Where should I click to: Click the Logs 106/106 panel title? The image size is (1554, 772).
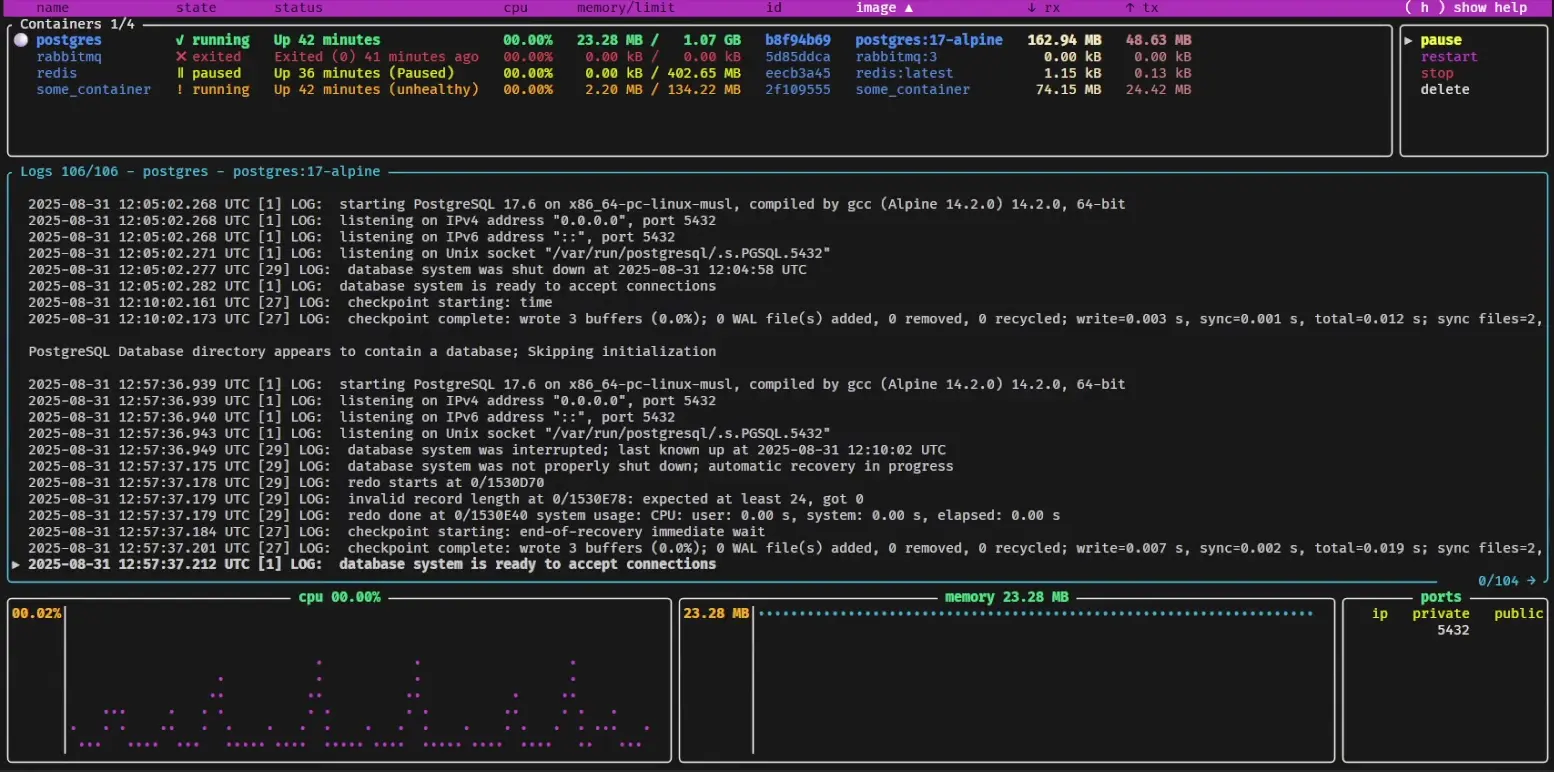point(200,171)
